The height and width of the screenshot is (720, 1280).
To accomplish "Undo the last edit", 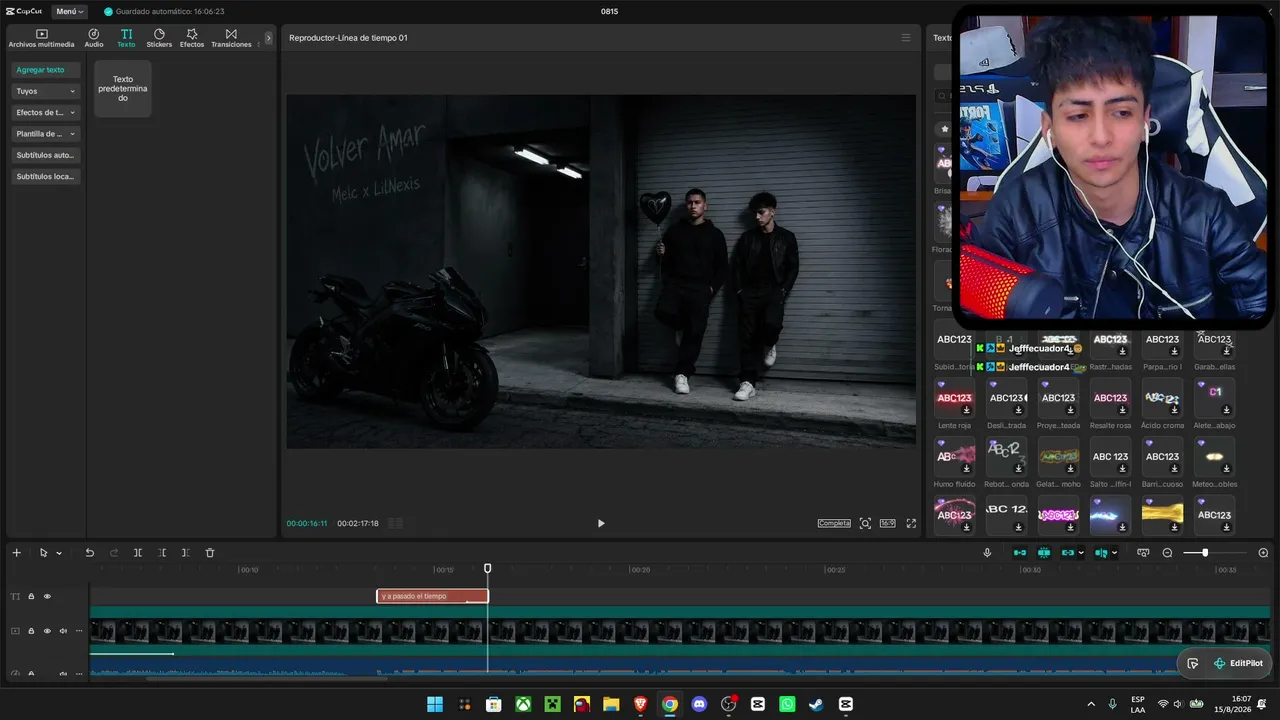I will (x=90, y=553).
